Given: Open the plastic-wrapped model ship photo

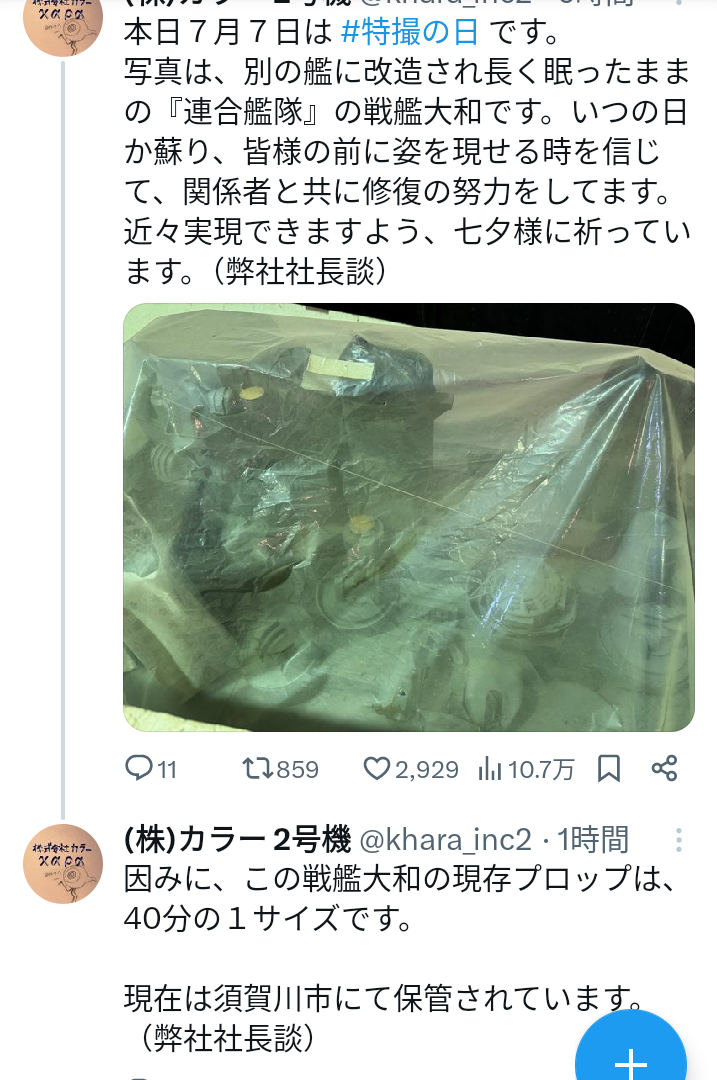Looking at the screenshot, I should pyautogui.click(x=409, y=517).
